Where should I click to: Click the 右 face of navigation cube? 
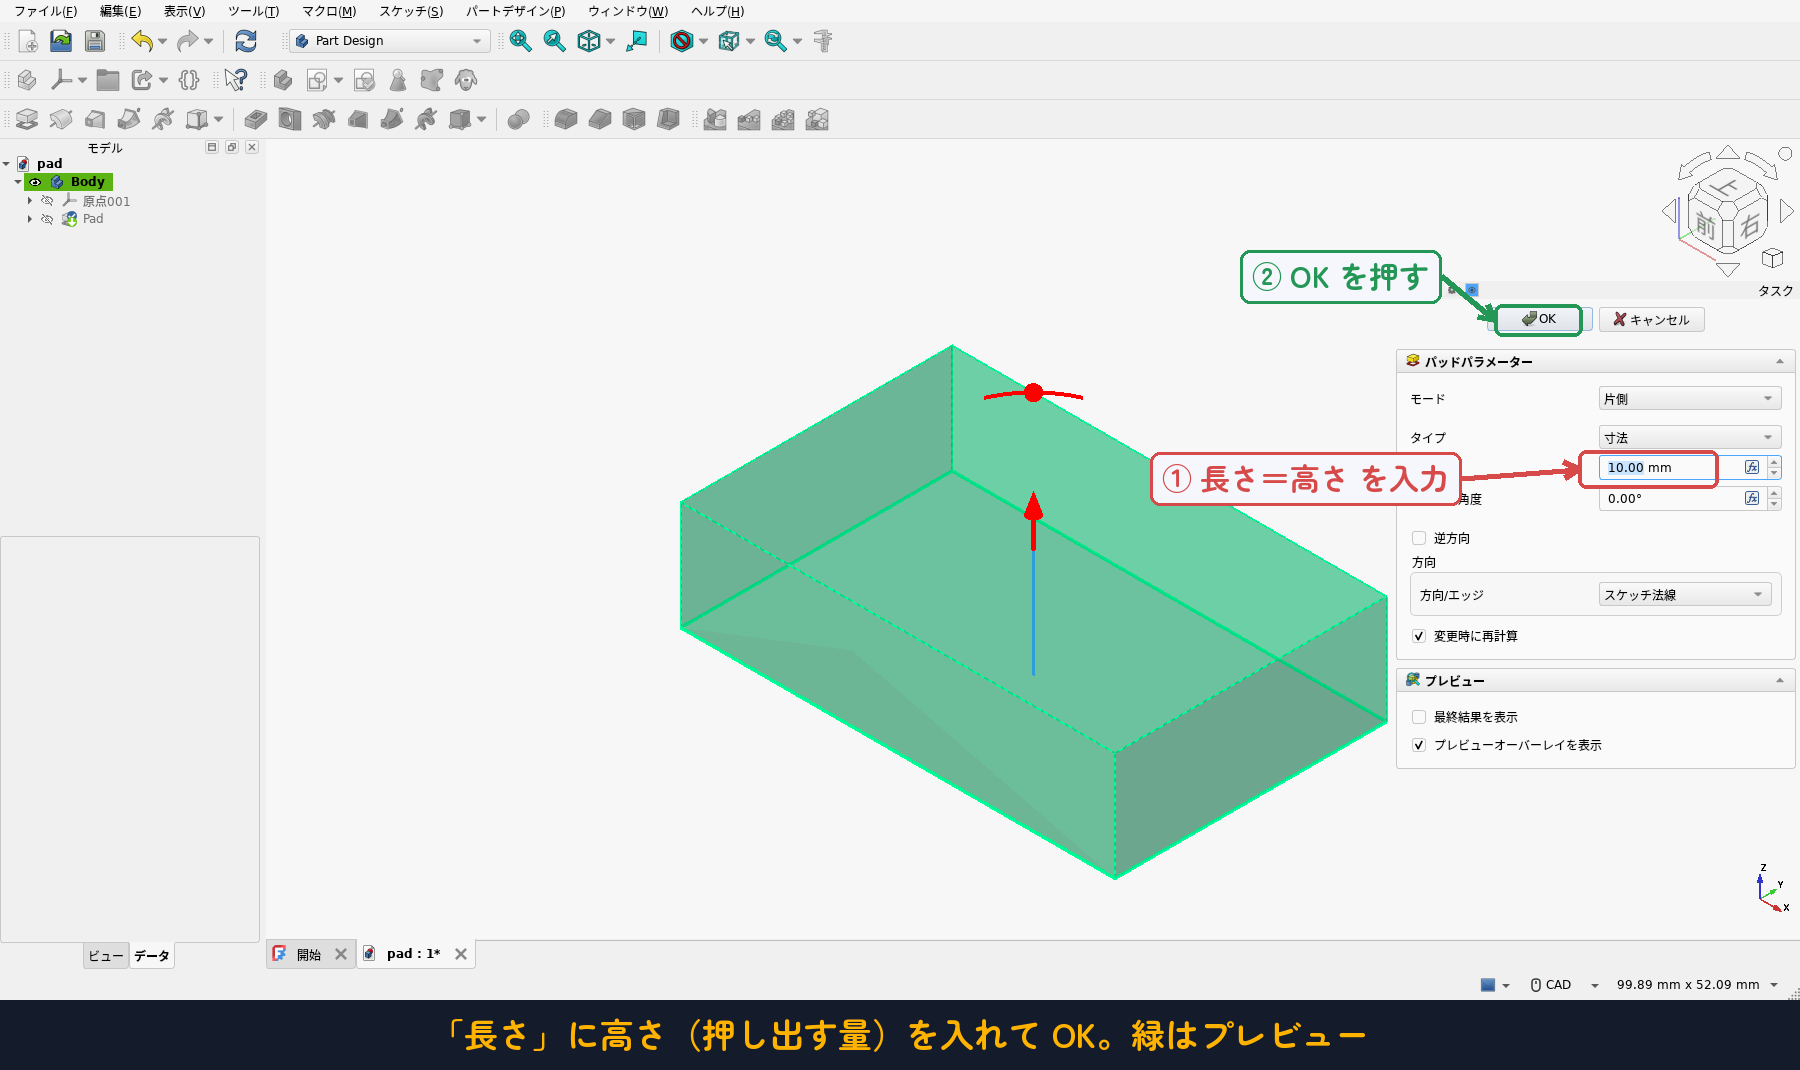[x=1749, y=226]
